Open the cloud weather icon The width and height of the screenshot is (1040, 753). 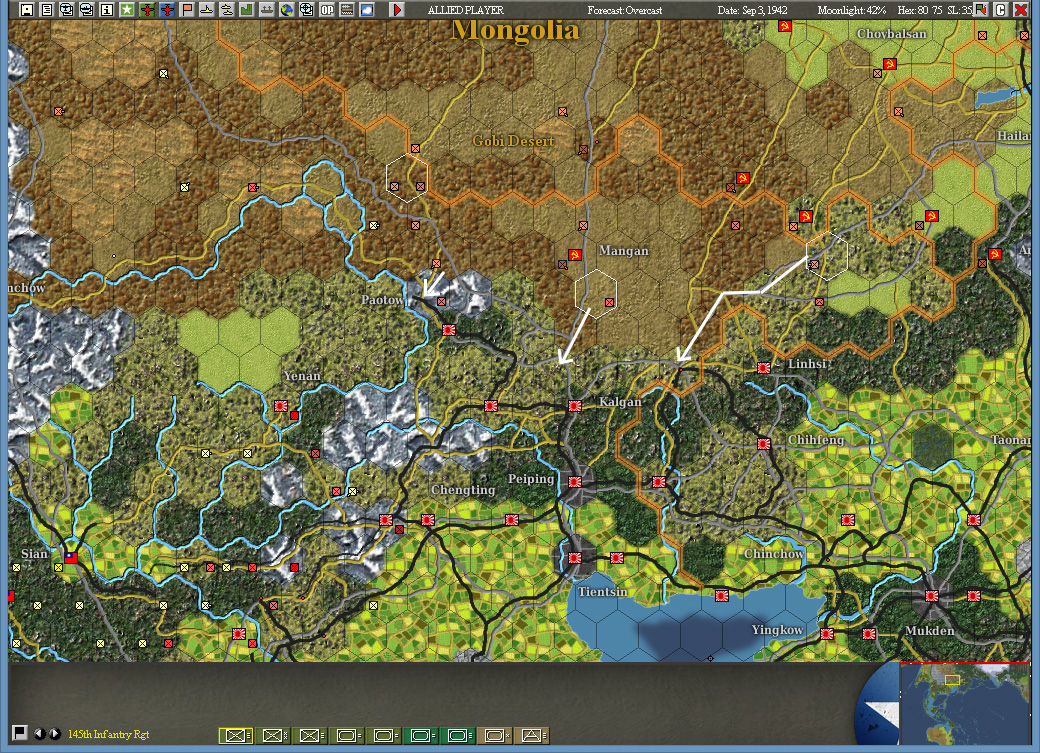[367, 9]
